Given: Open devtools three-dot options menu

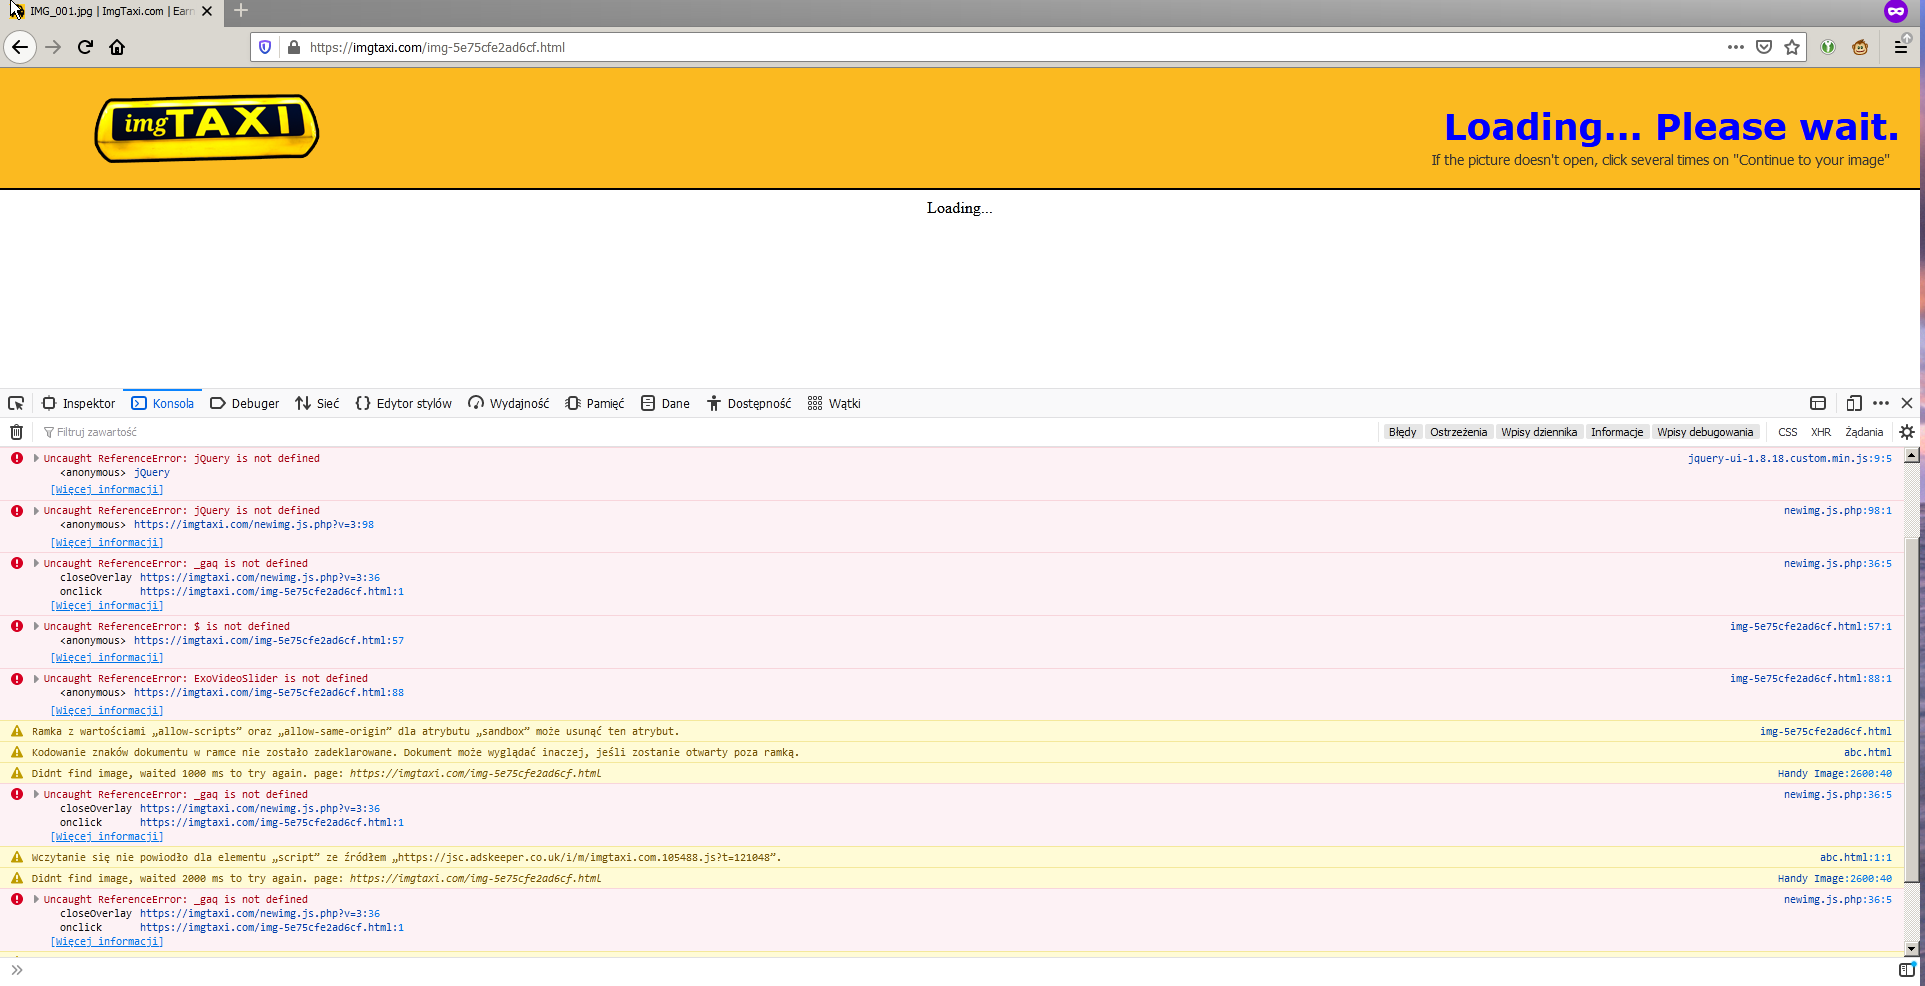Looking at the screenshot, I should tap(1881, 403).
